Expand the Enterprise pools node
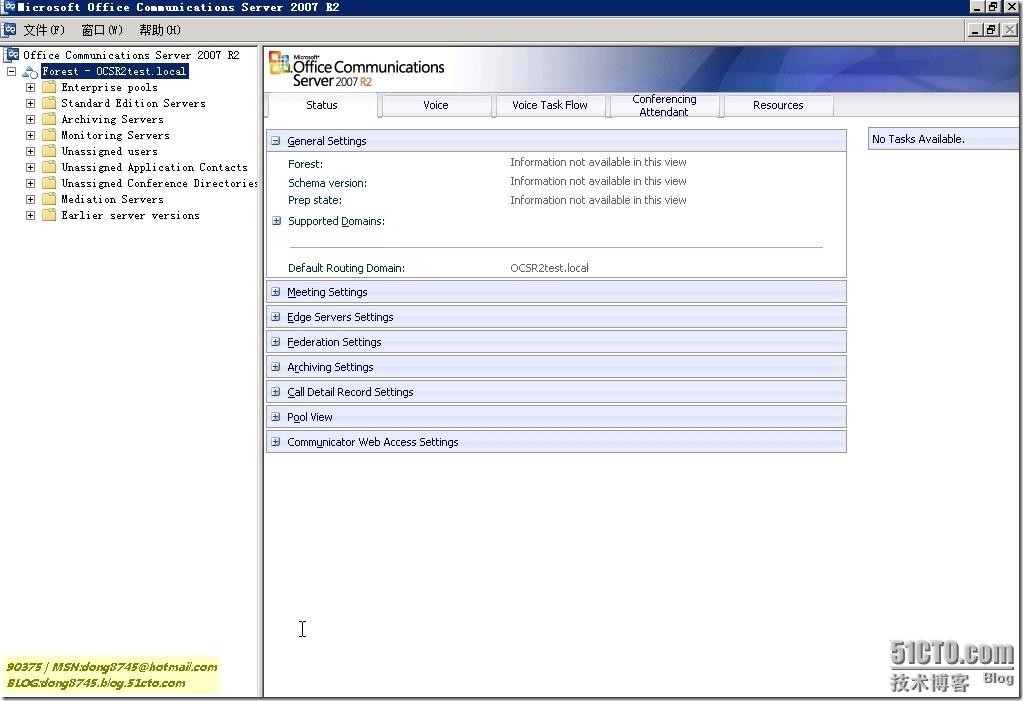 click(x=30, y=87)
